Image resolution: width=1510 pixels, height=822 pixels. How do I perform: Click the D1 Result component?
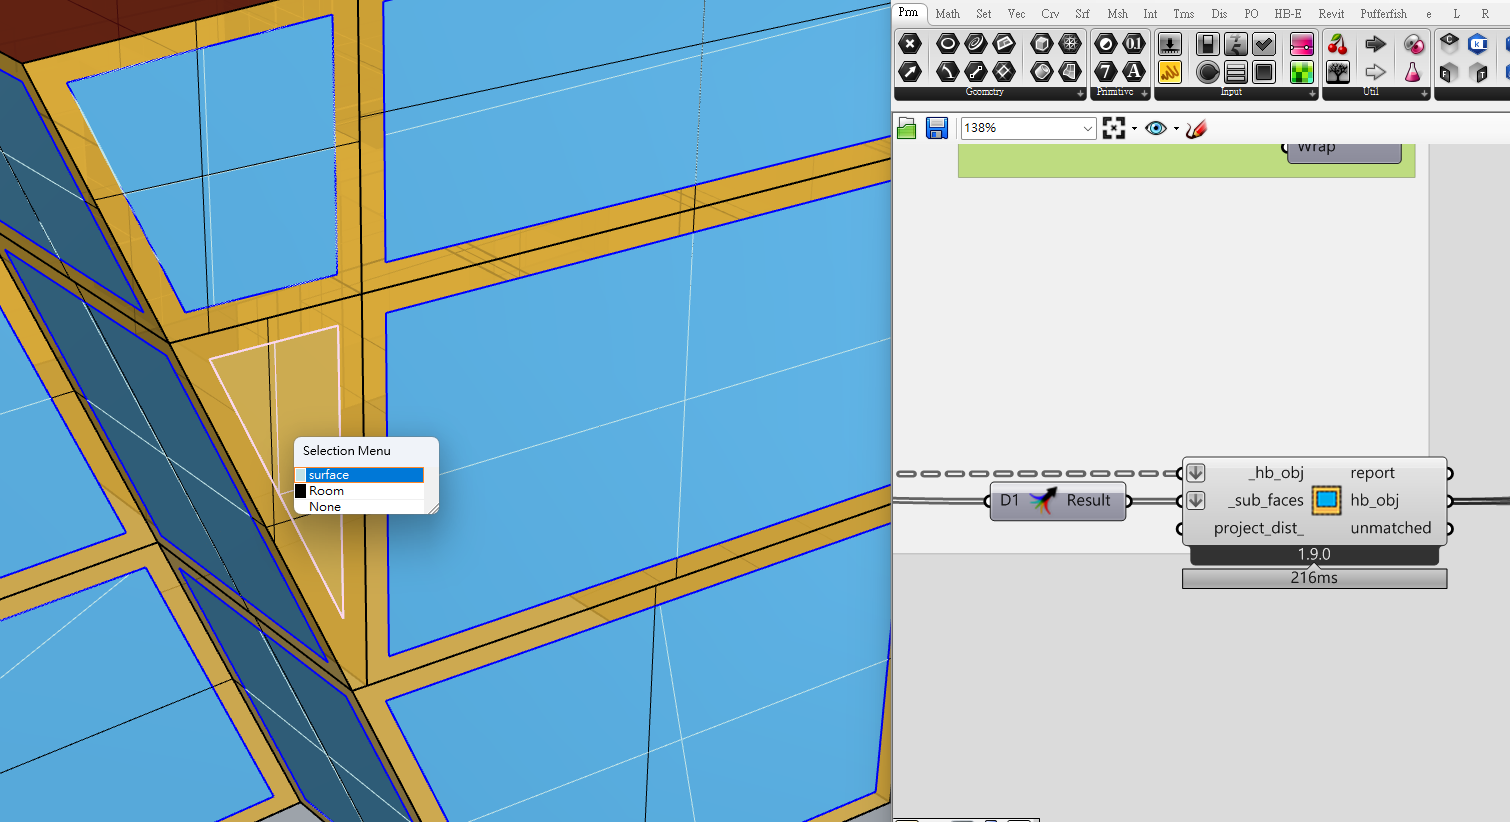[1057, 501]
